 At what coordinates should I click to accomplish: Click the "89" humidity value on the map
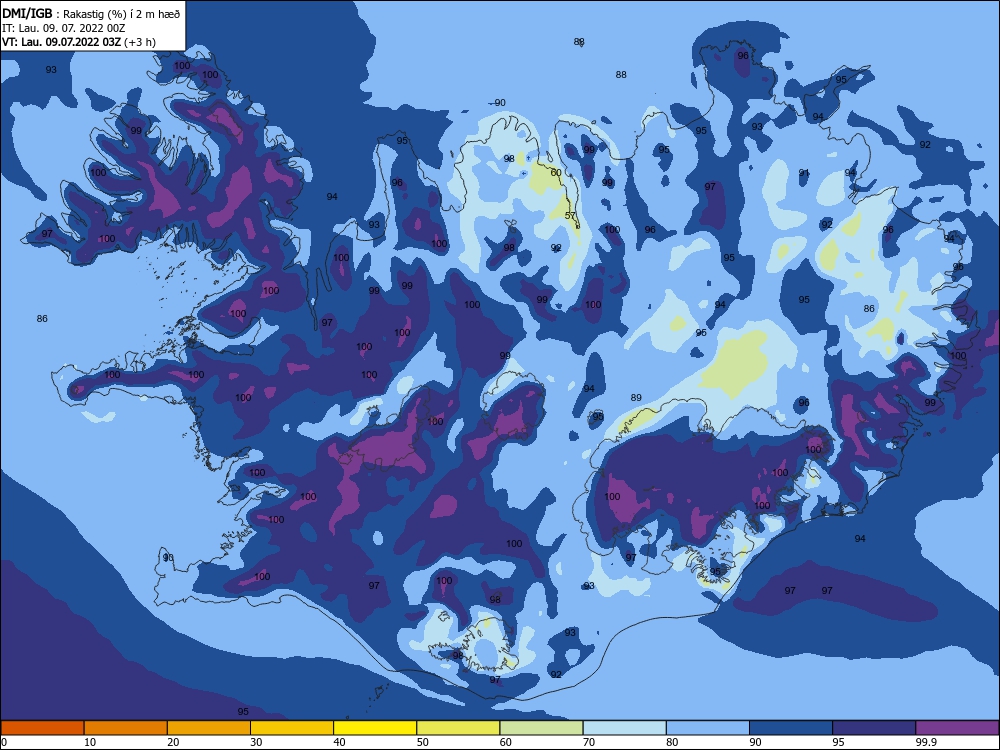coord(636,397)
